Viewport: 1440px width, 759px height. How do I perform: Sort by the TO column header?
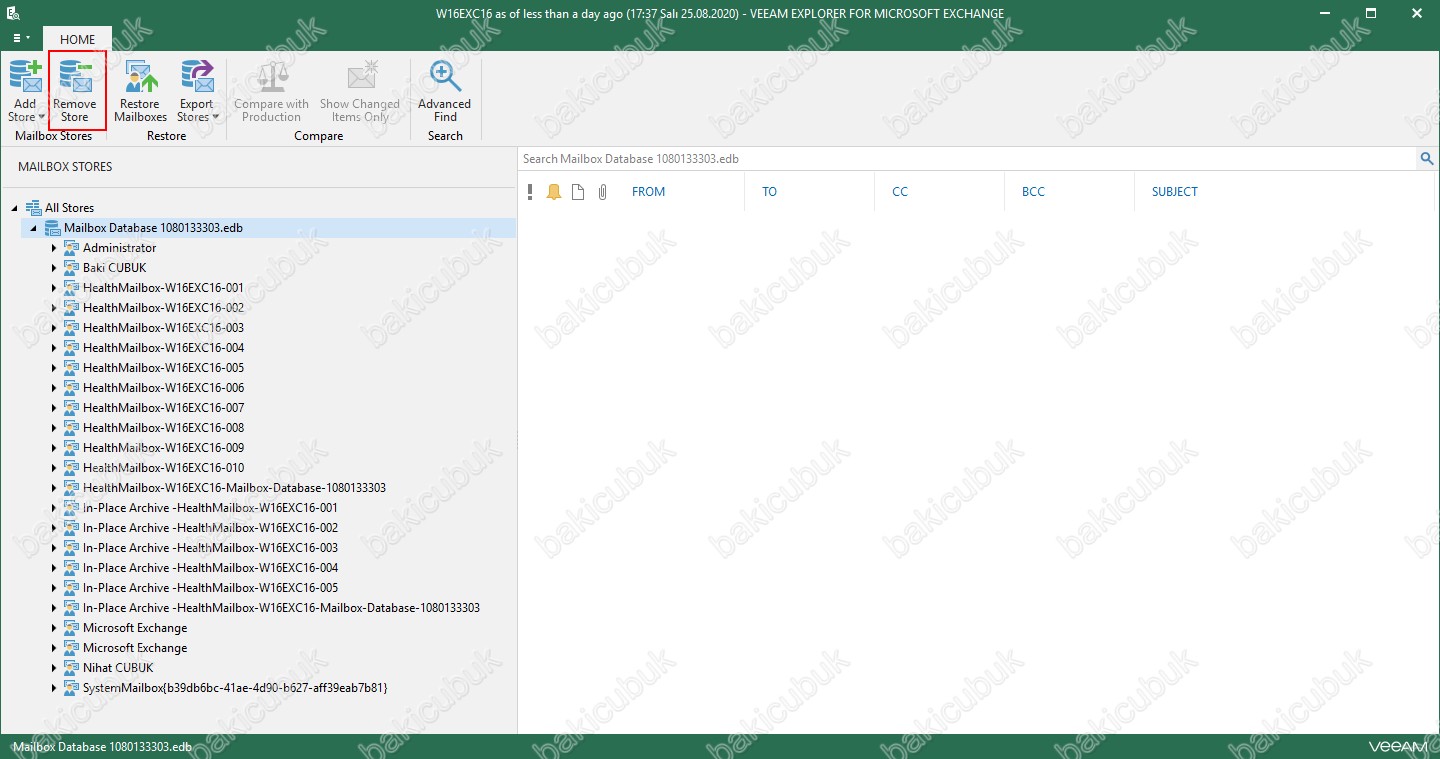pyautogui.click(x=769, y=192)
